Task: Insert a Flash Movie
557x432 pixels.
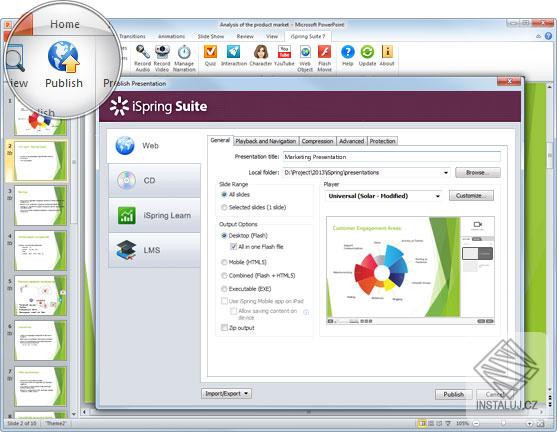Action: pyautogui.click(x=324, y=58)
